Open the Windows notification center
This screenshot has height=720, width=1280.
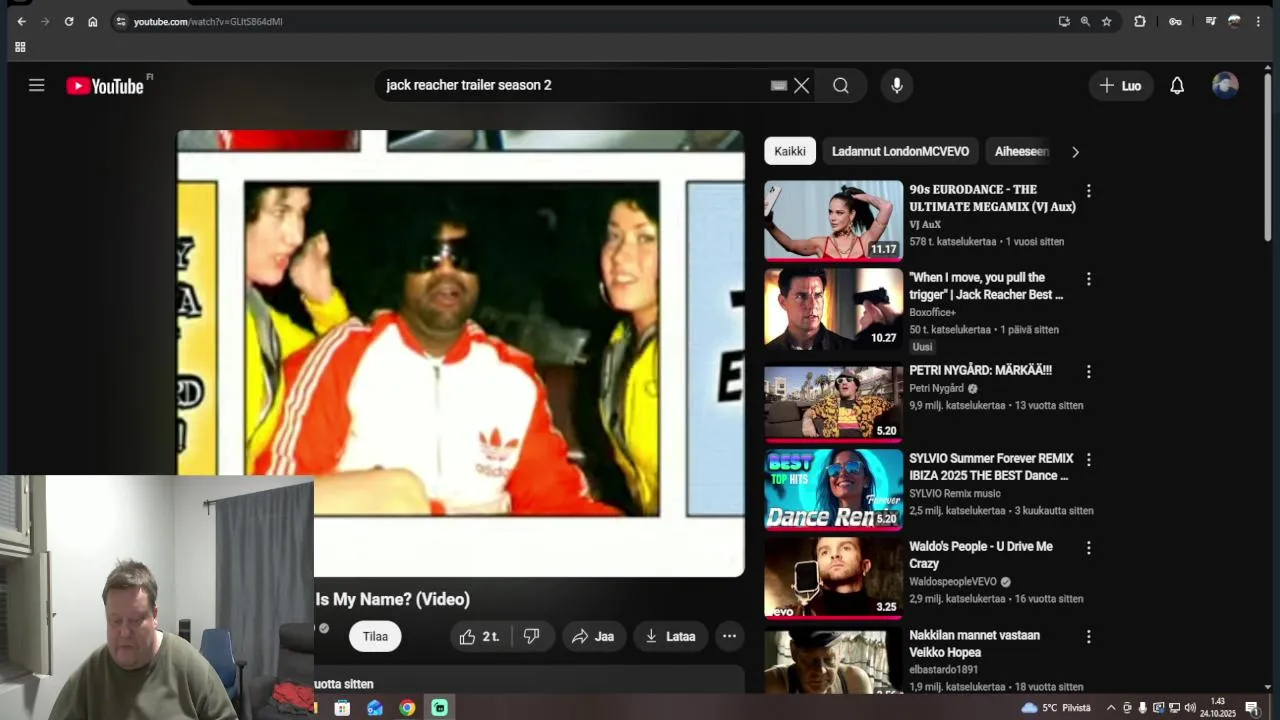click(x=1252, y=708)
